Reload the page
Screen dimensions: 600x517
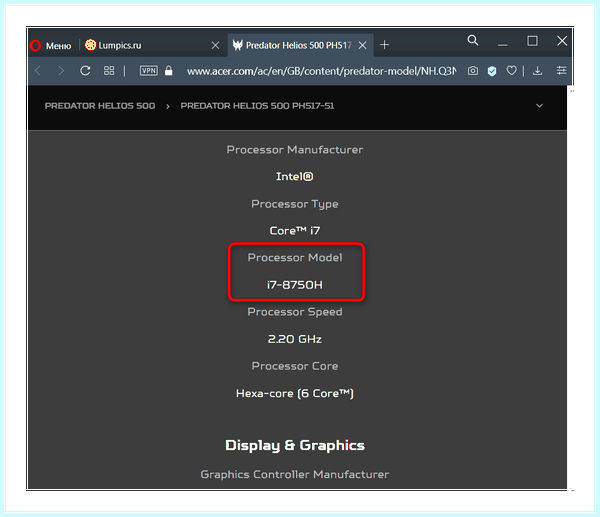pyautogui.click(x=85, y=71)
